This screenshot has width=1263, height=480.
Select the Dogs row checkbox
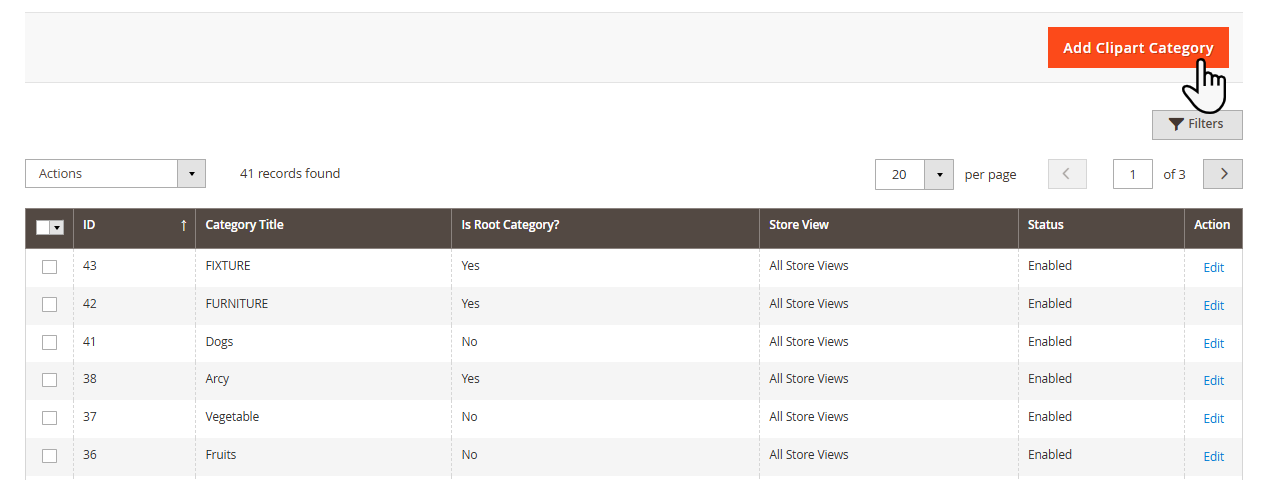49,342
